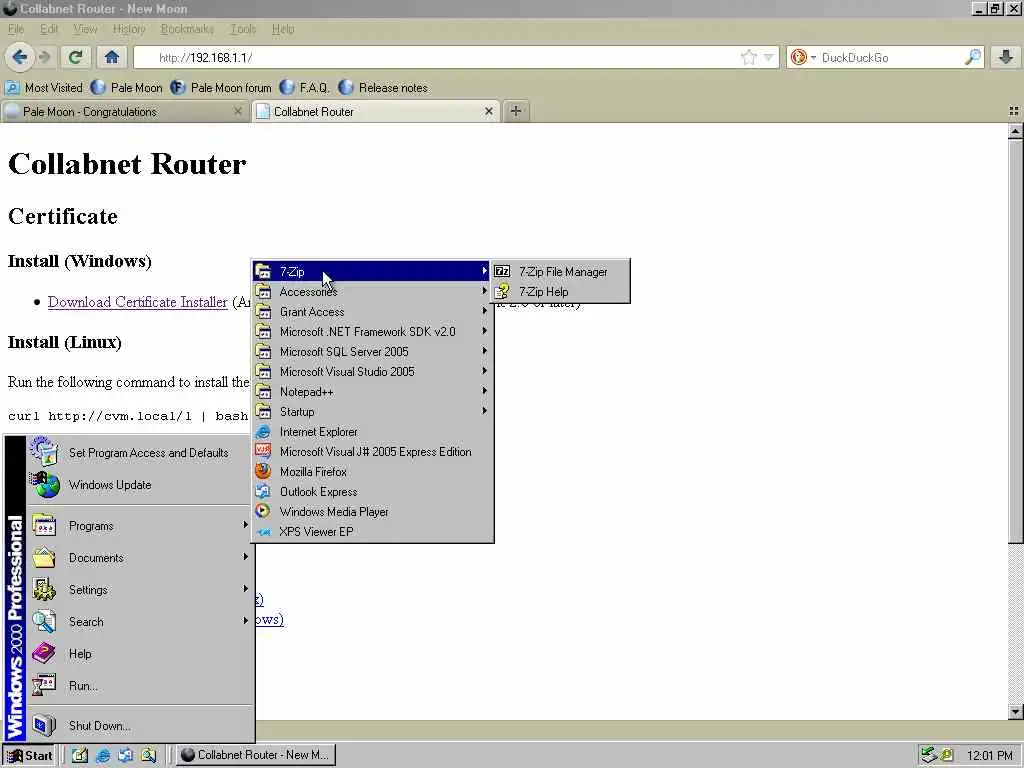
Task: Open Windows Update
Action: click(x=139, y=485)
